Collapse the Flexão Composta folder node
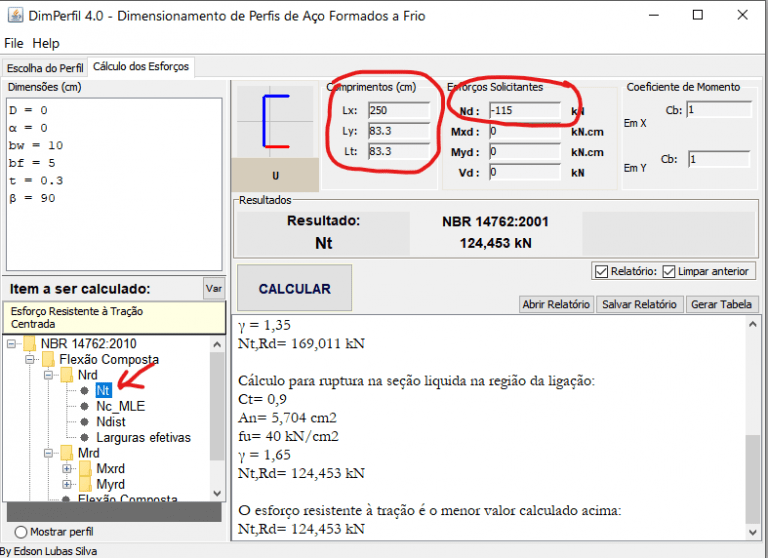The width and height of the screenshot is (768, 558). coord(30,360)
